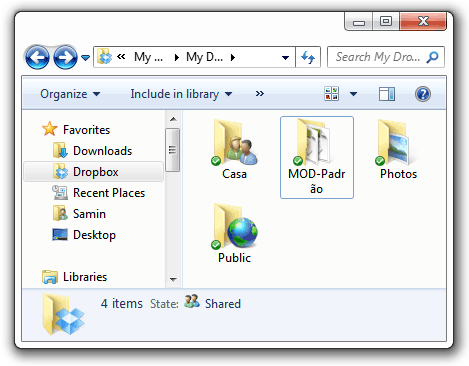This screenshot has width=469, height=366.
Task: Select the 'My ...' breadcrumb segment
Action: [x=148, y=57]
